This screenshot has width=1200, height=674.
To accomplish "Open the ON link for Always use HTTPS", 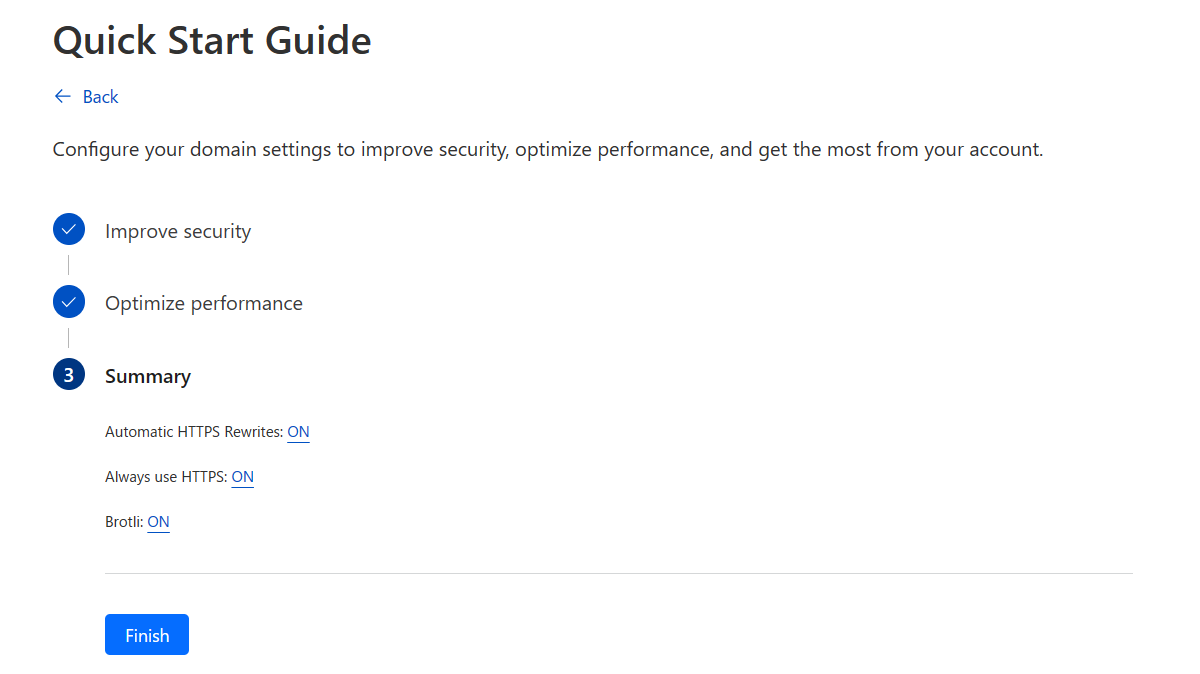I will pos(242,477).
